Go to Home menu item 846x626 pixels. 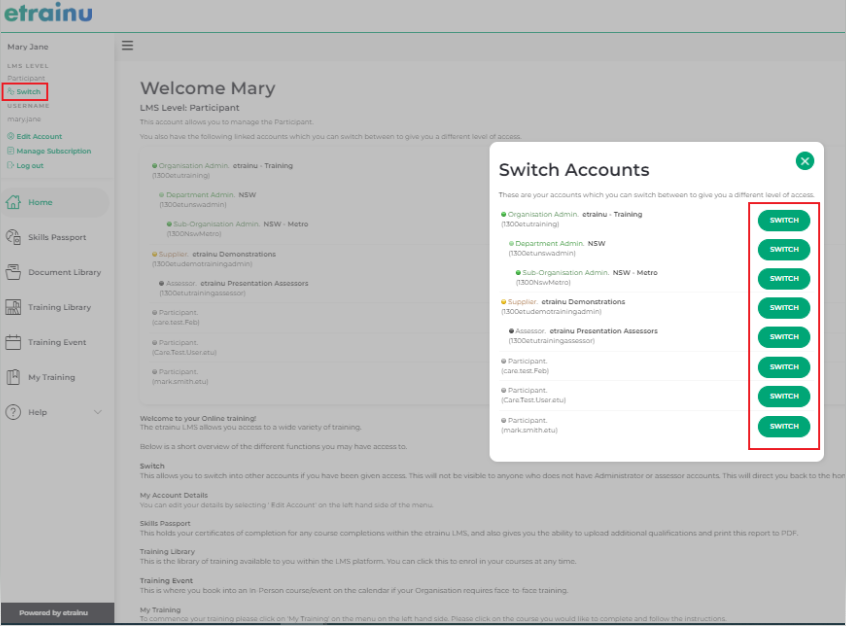(55, 202)
